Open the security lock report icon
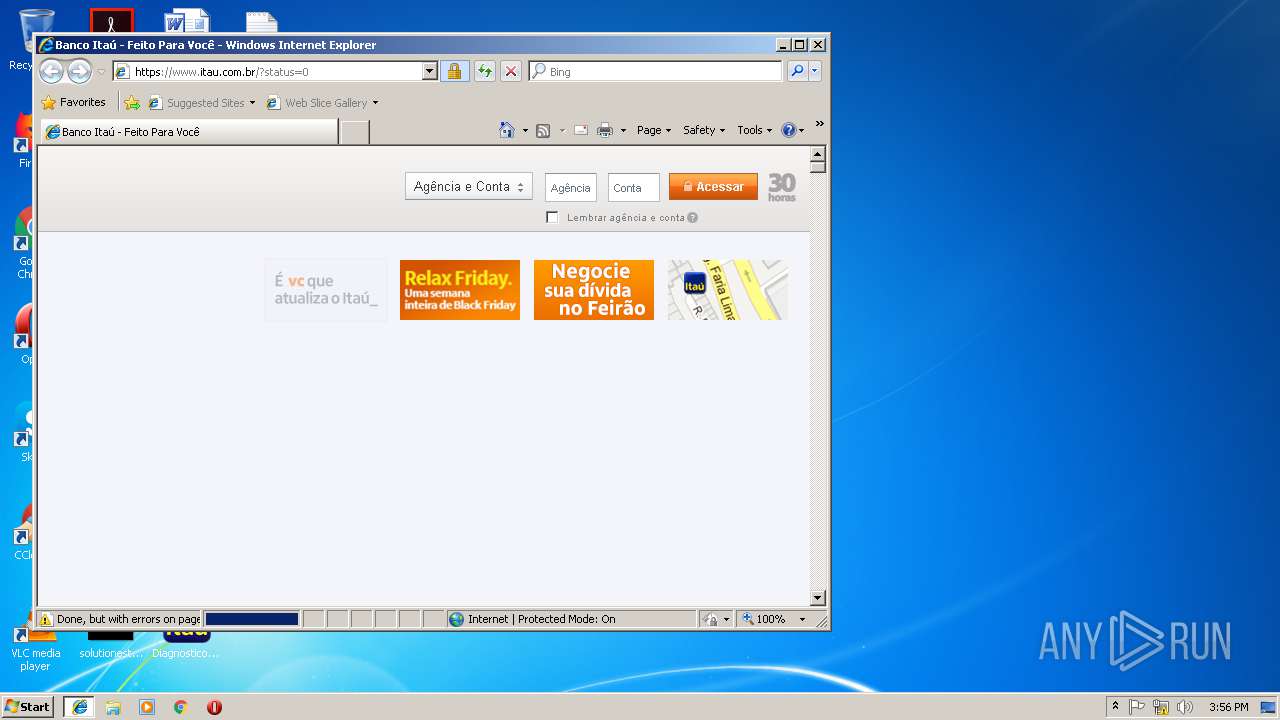 point(454,71)
